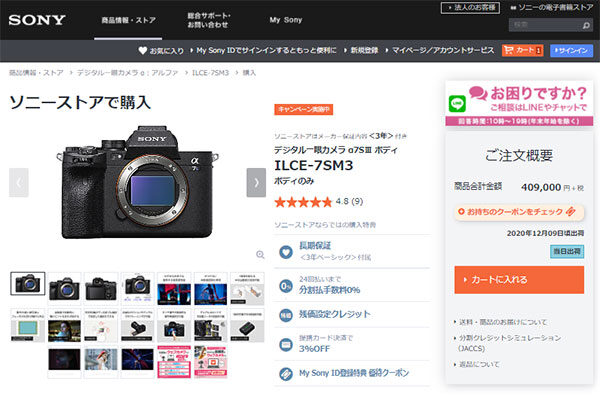Click カートに入れる button
The image size is (600, 400).
(x=519, y=280)
